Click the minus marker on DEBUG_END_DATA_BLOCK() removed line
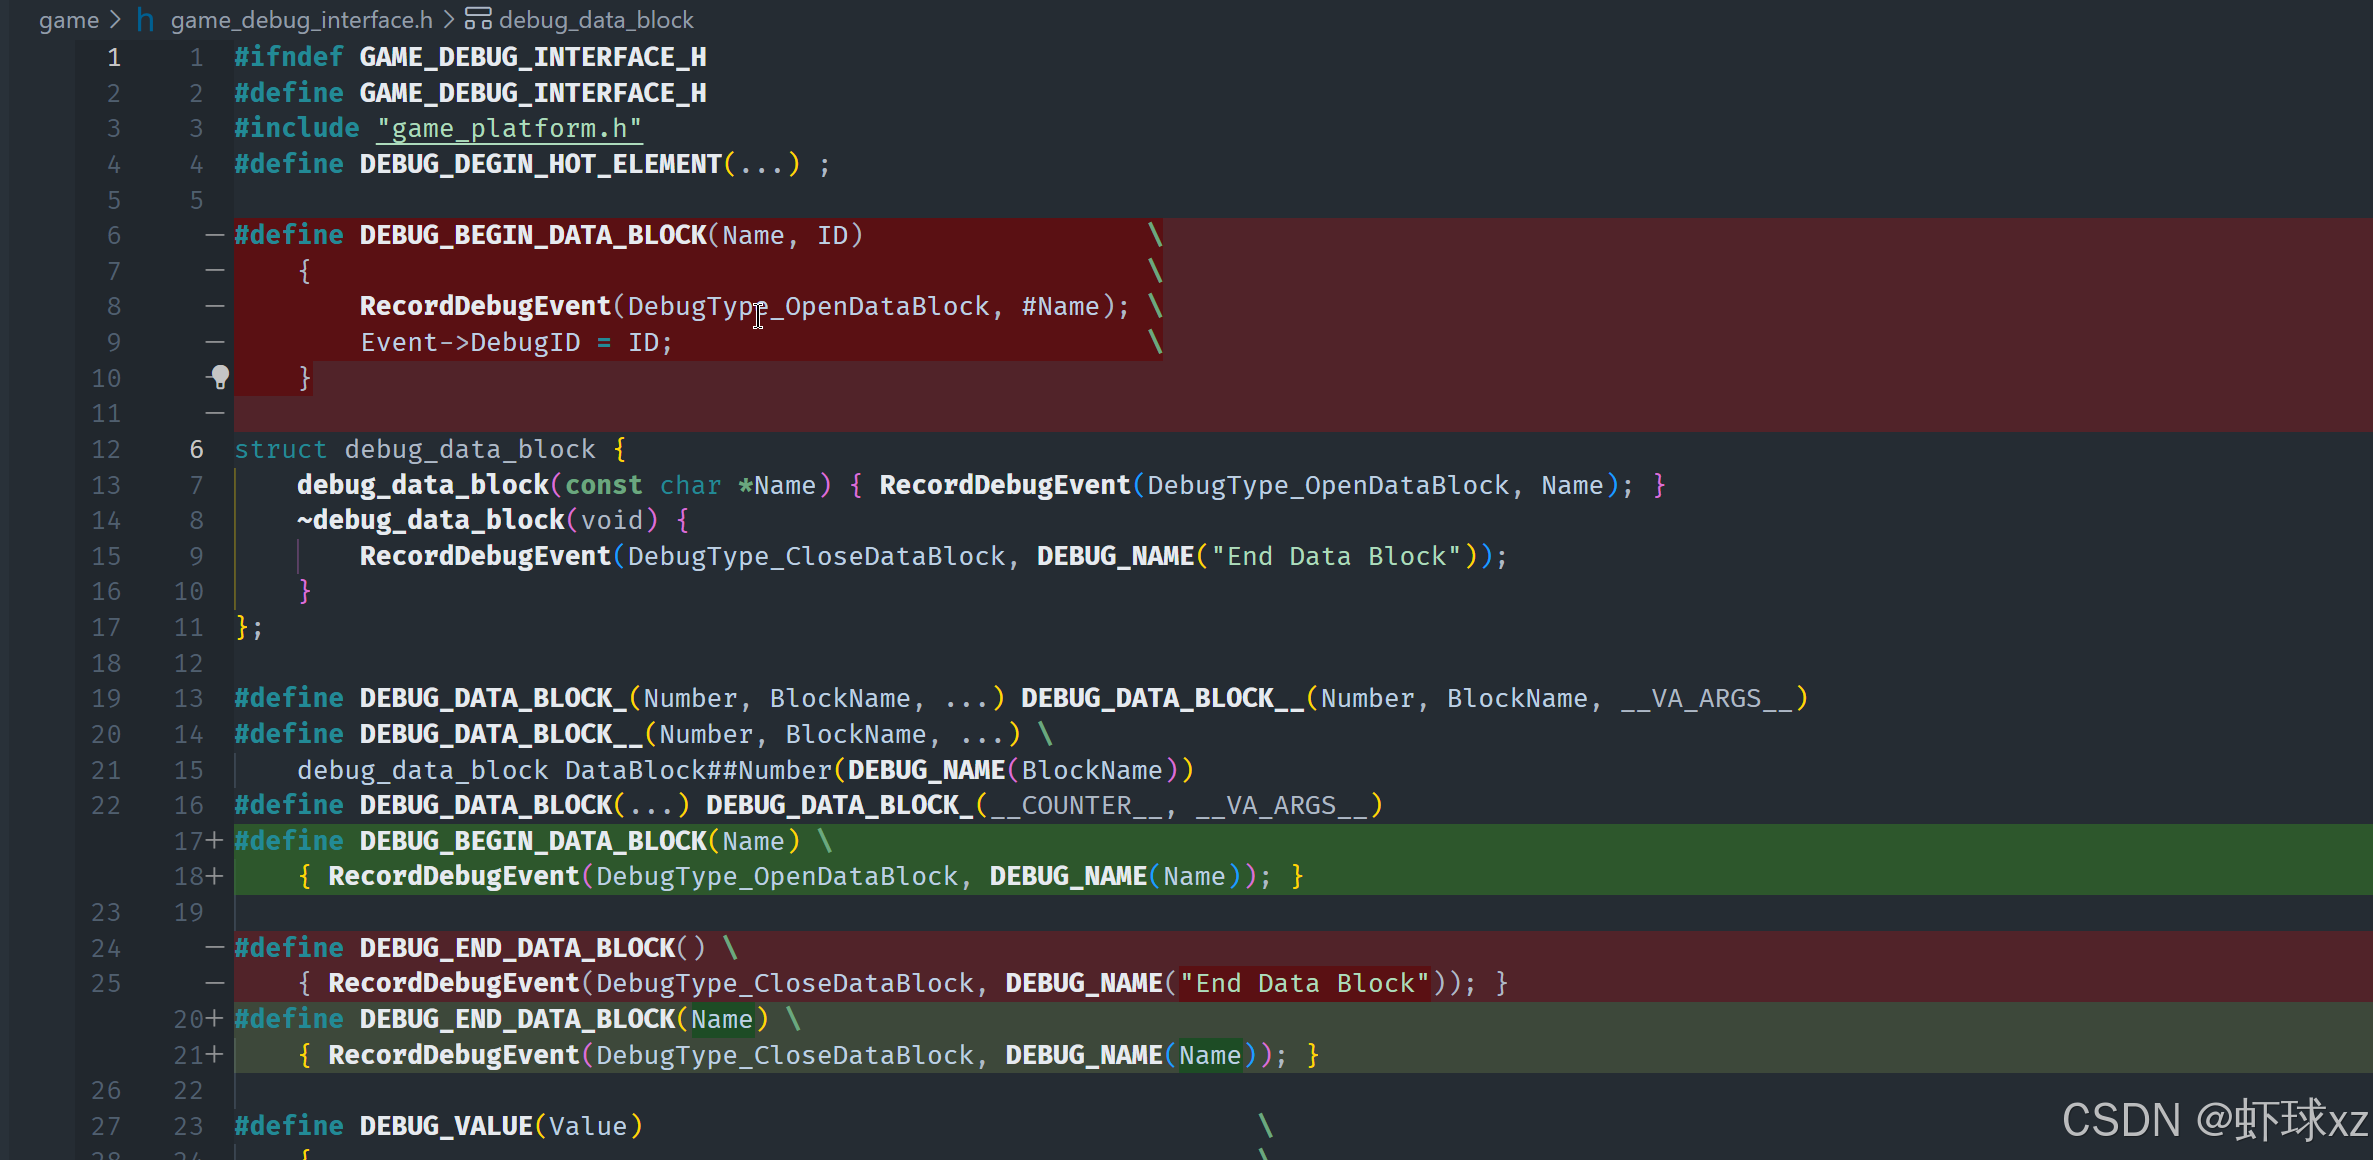Image resolution: width=2373 pixels, height=1160 pixels. (x=214, y=947)
